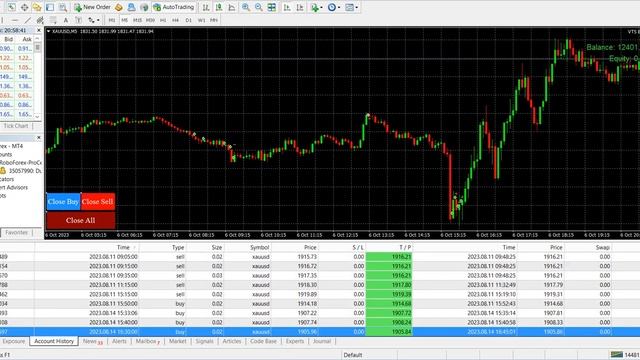640x360 pixels.
Task: Click the Close All button
Action: pos(80,220)
